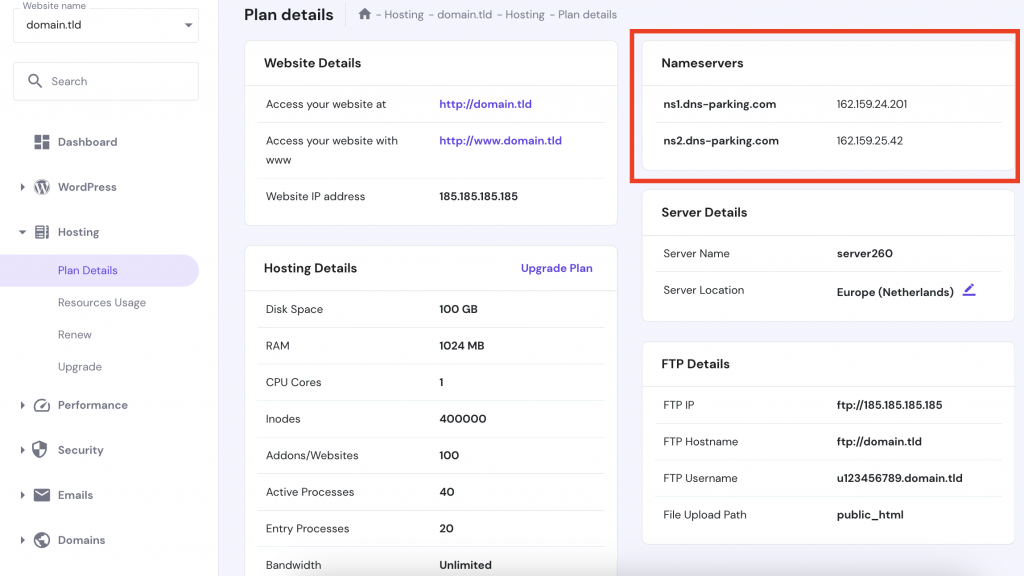
Task: Go to home via breadcrumb house icon
Action: click(365, 15)
